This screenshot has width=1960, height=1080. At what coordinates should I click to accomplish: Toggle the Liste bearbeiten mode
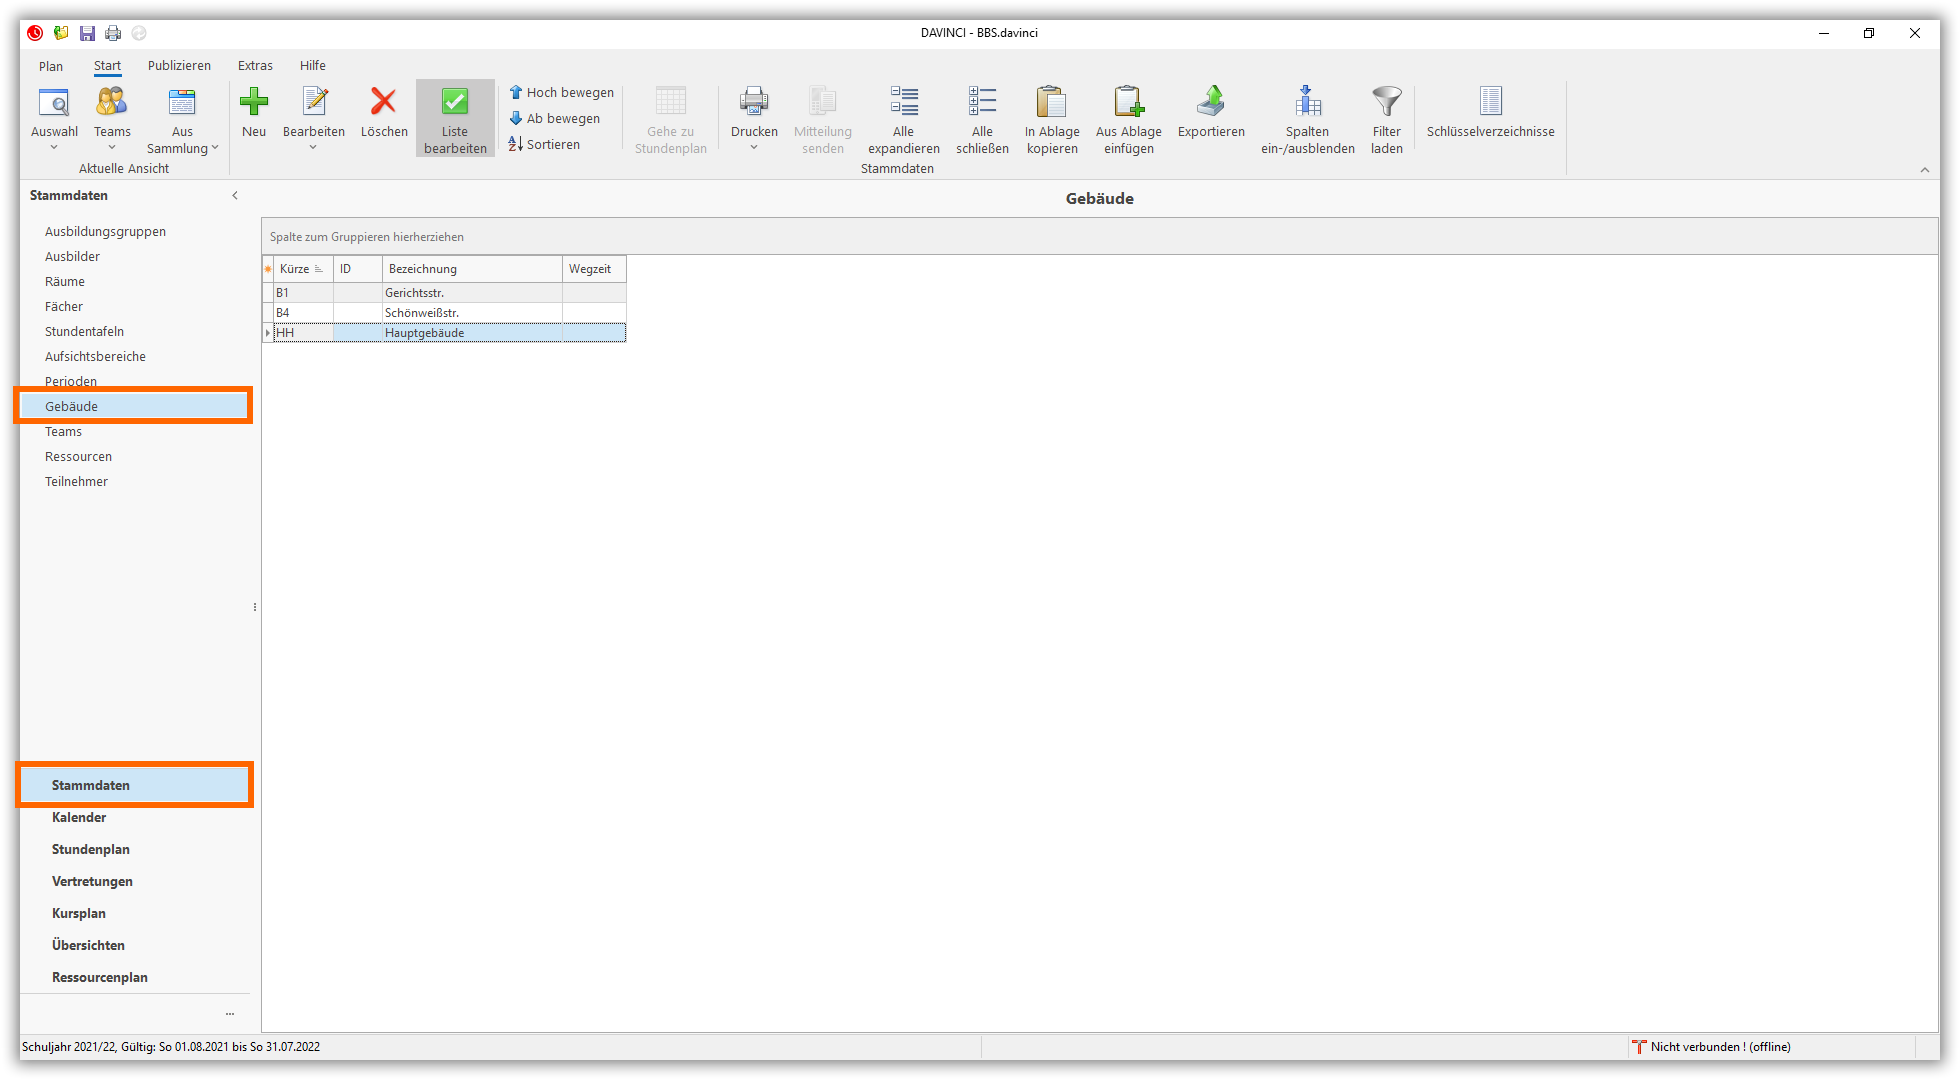tap(455, 118)
